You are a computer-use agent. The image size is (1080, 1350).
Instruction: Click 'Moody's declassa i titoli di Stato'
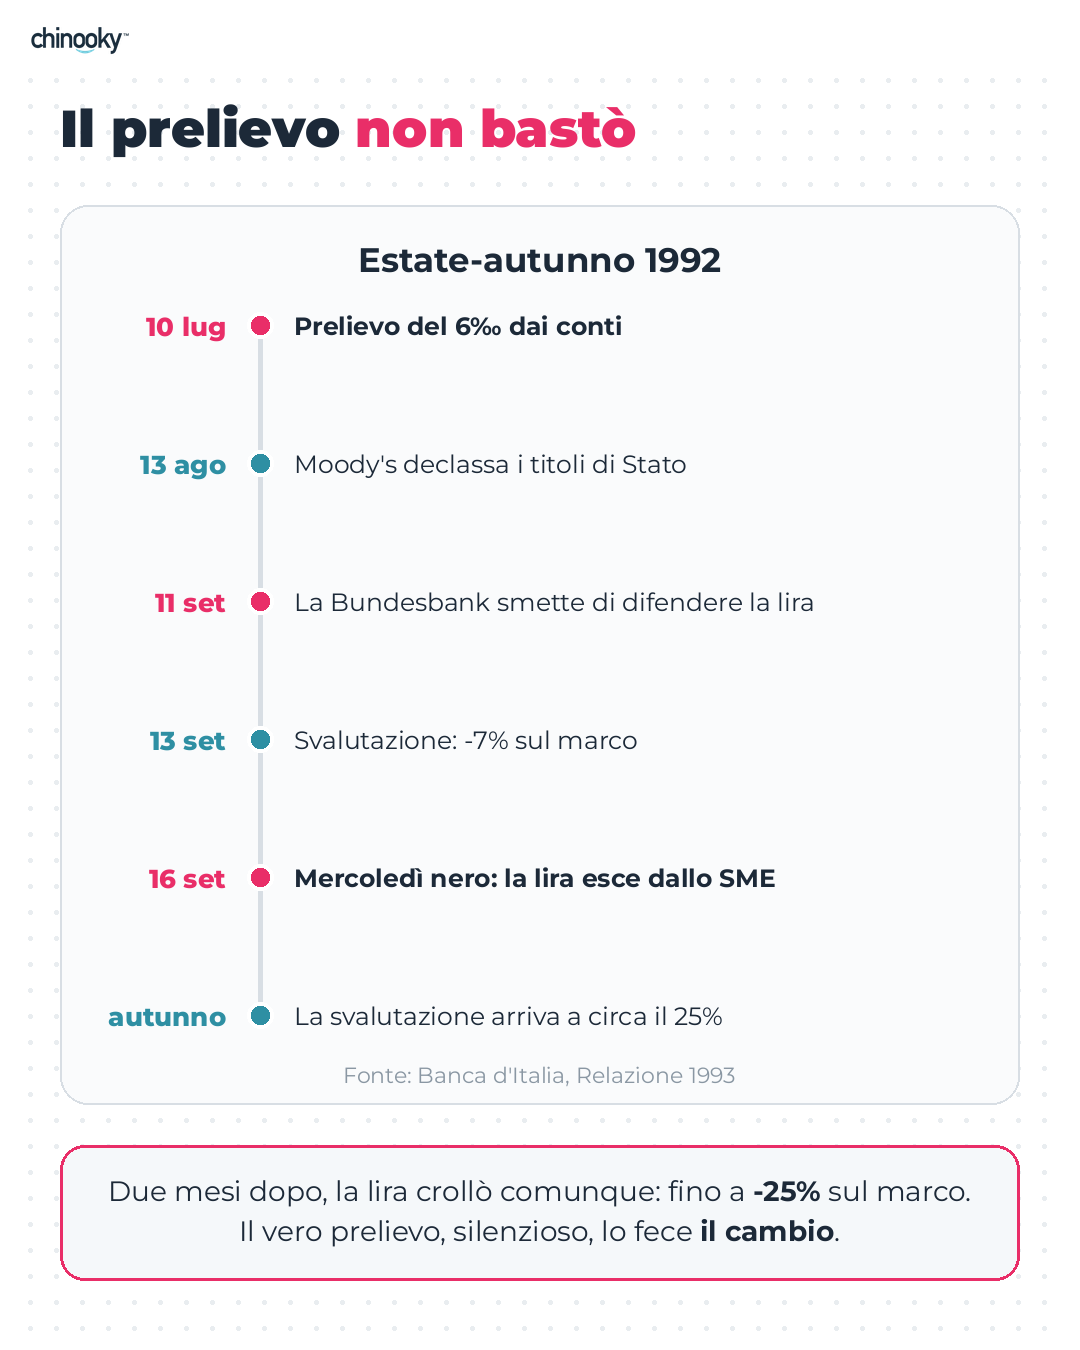pyautogui.click(x=490, y=465)
